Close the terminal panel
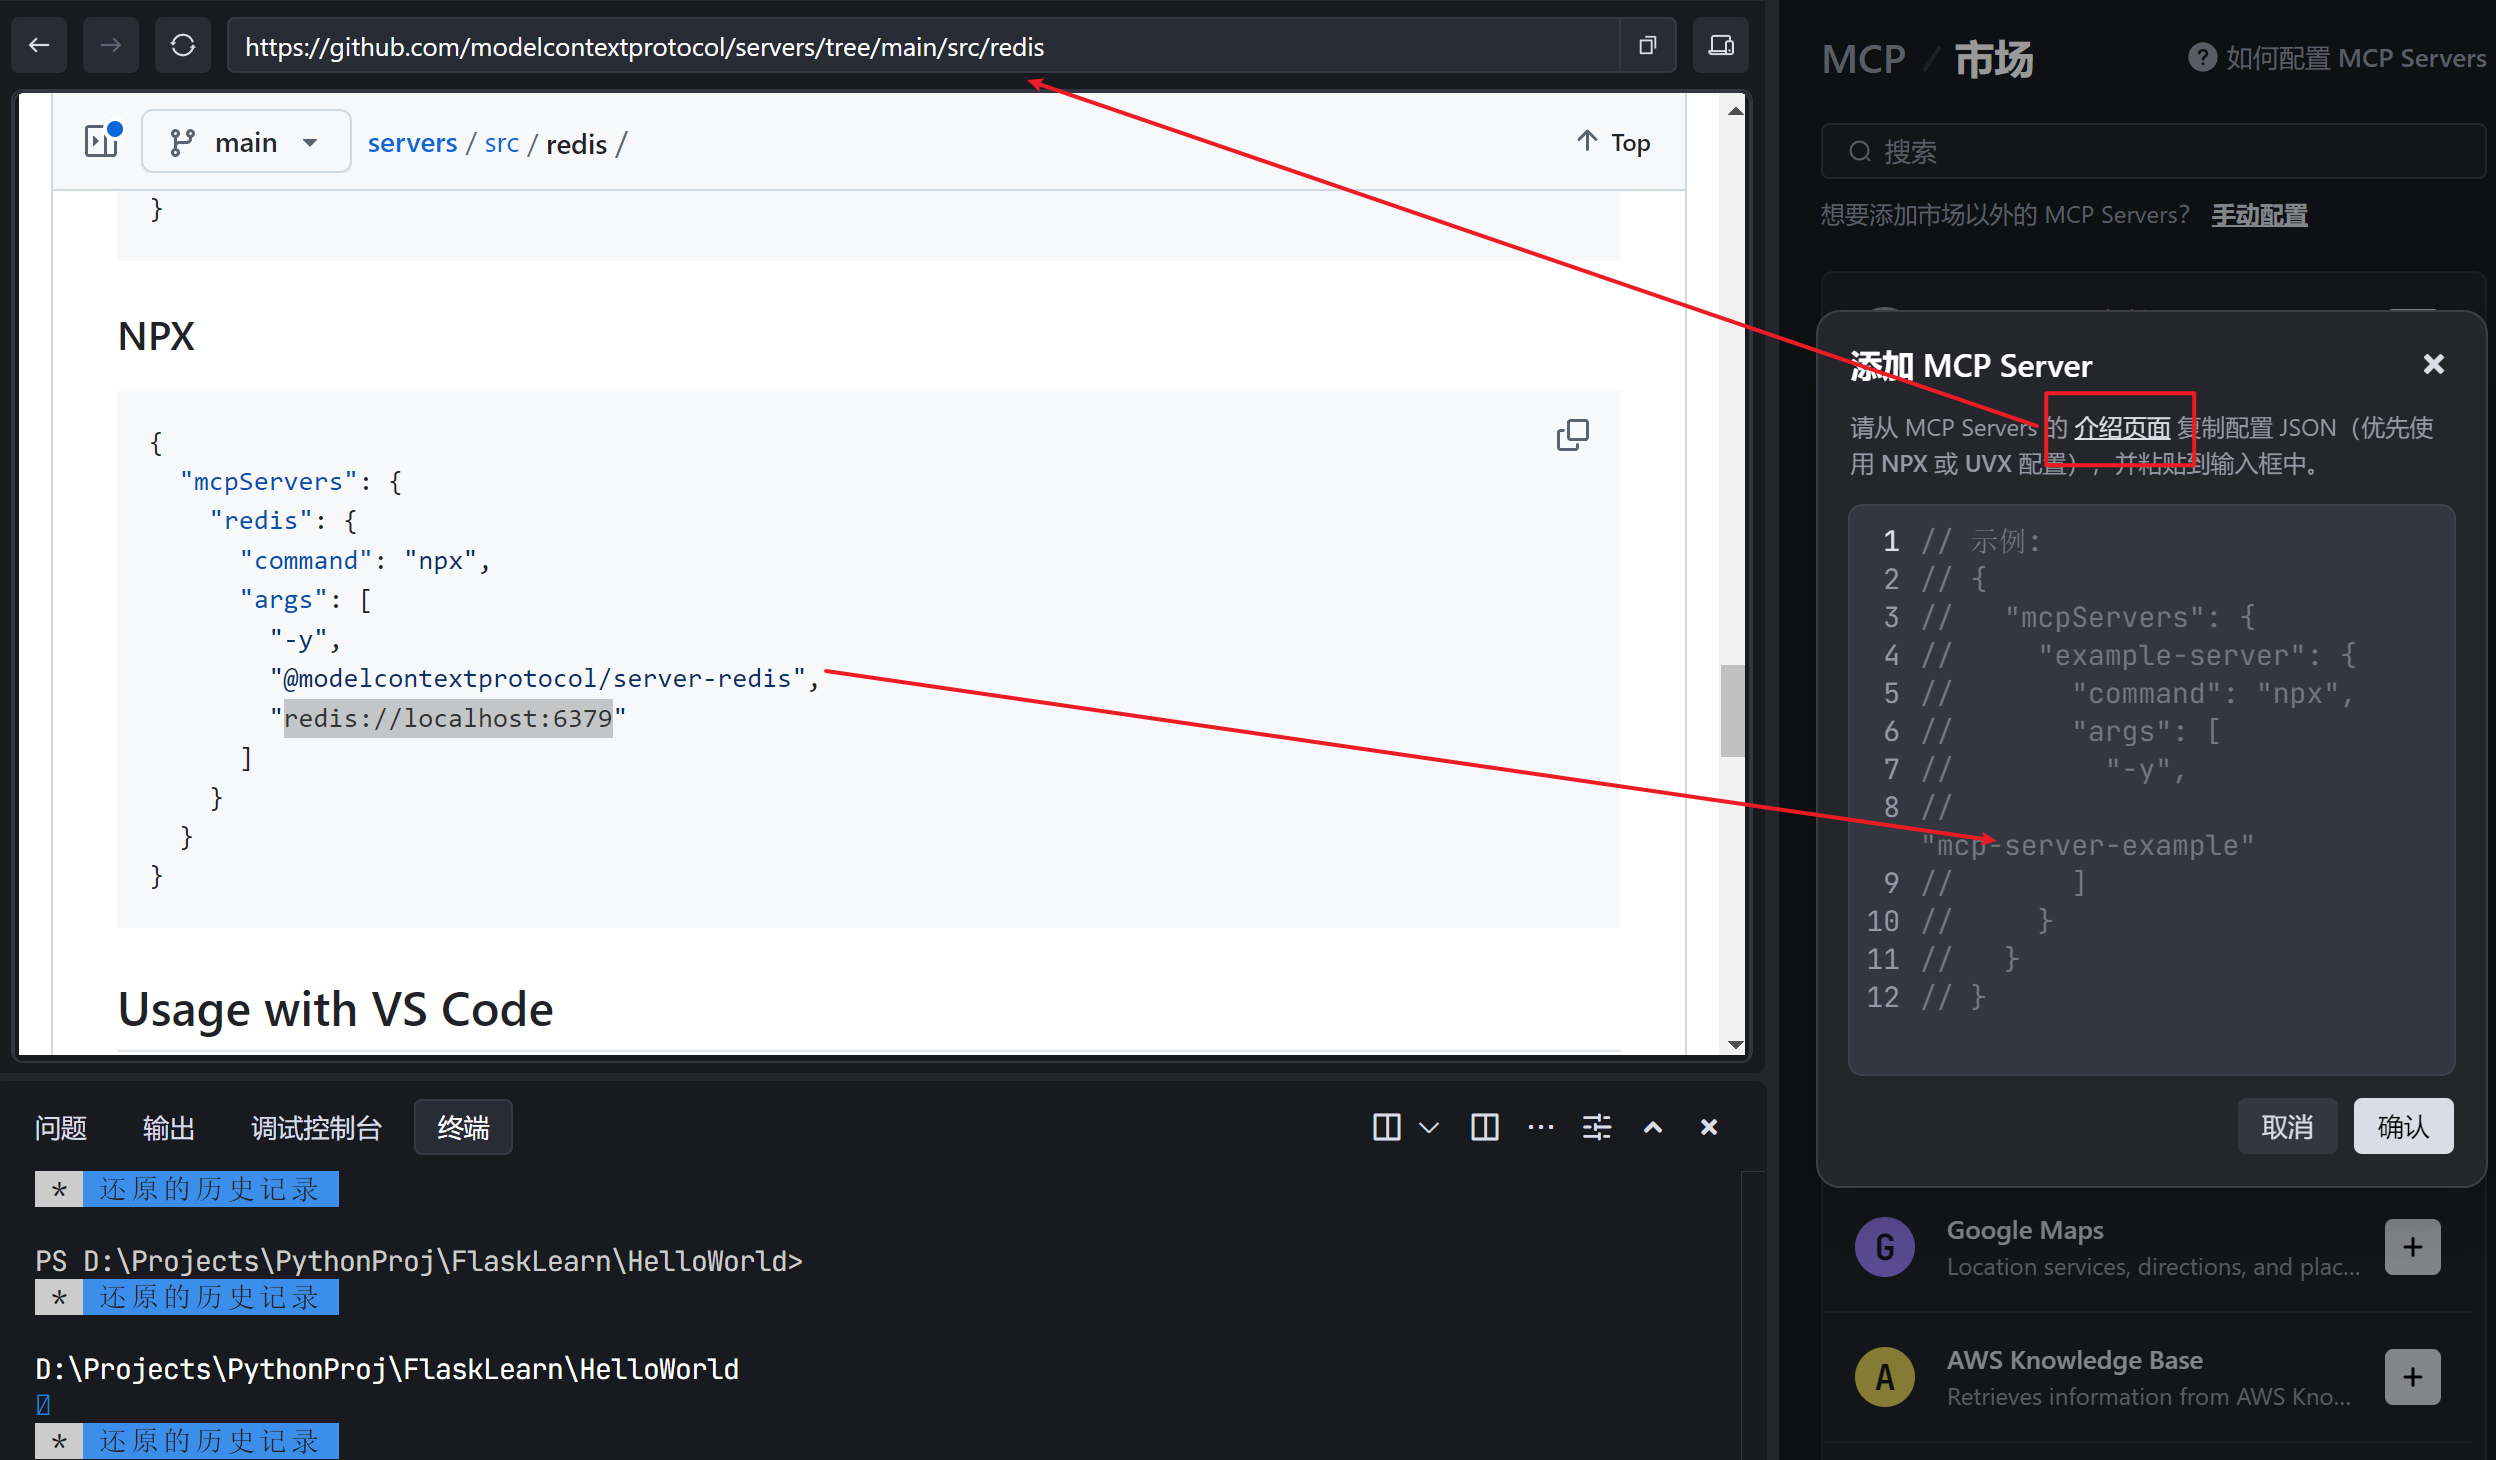This screenshot has height=1460, width=2496. click(x=1709, y=1127)
